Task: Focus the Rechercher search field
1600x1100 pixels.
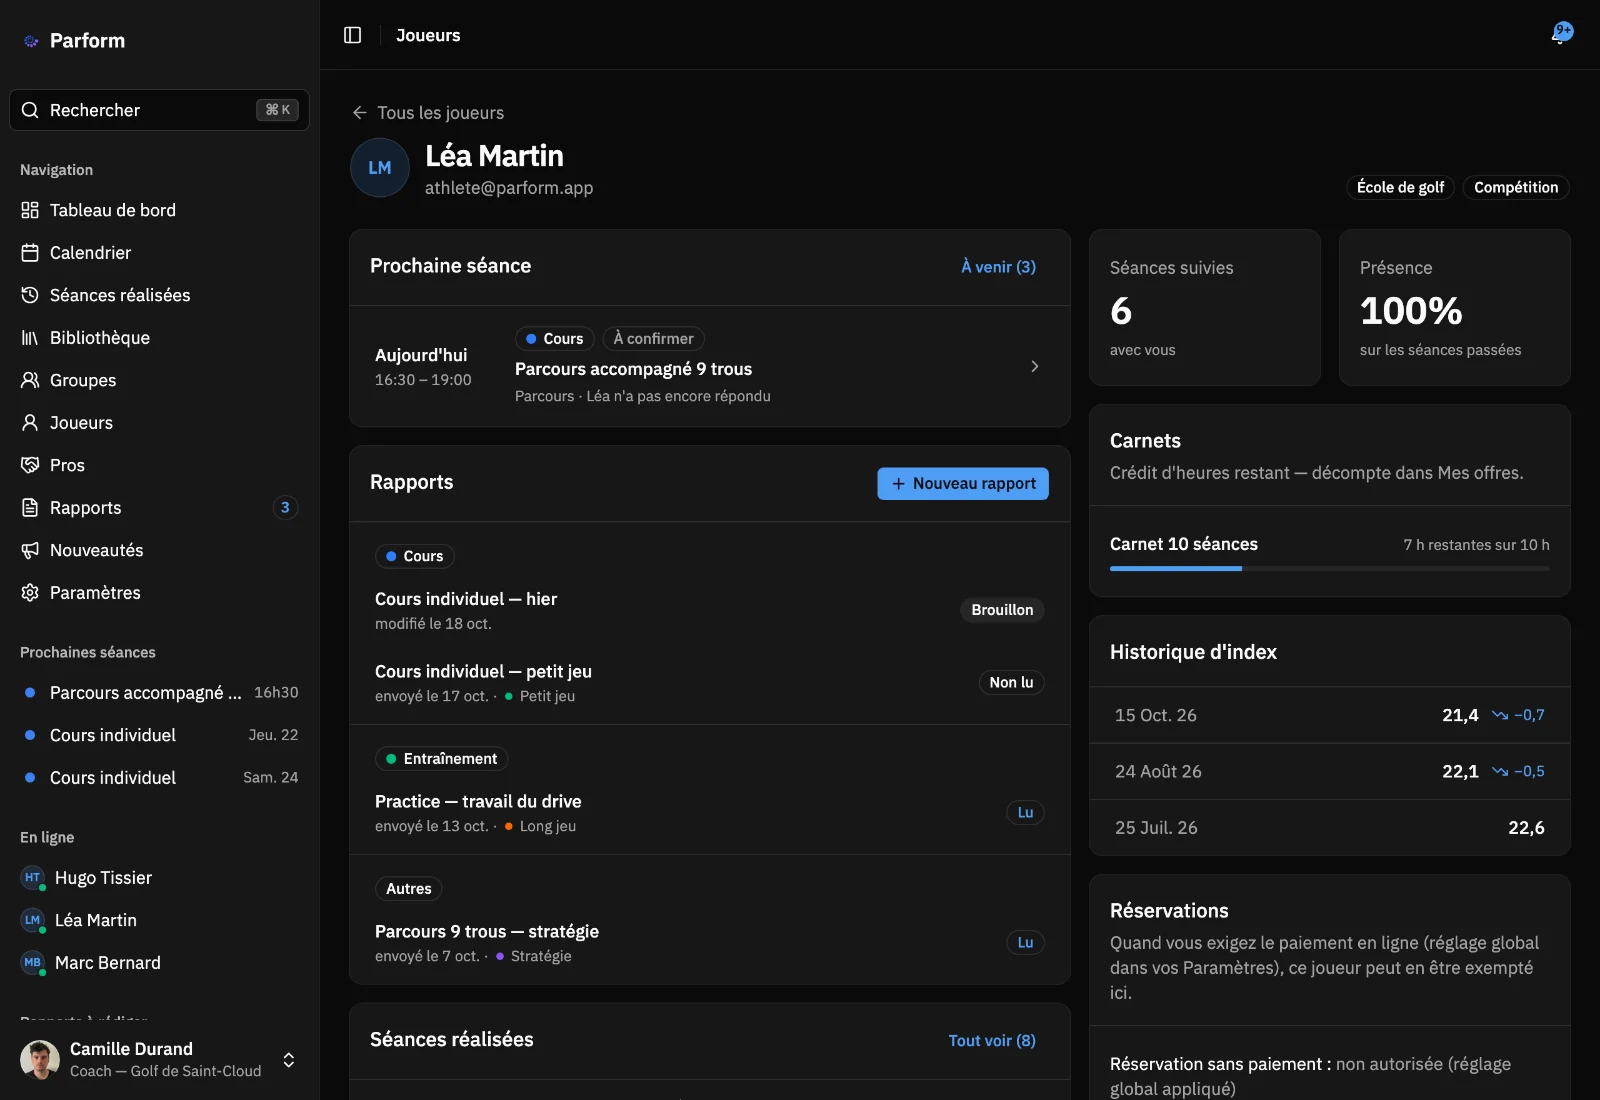Action: point(160,110)
